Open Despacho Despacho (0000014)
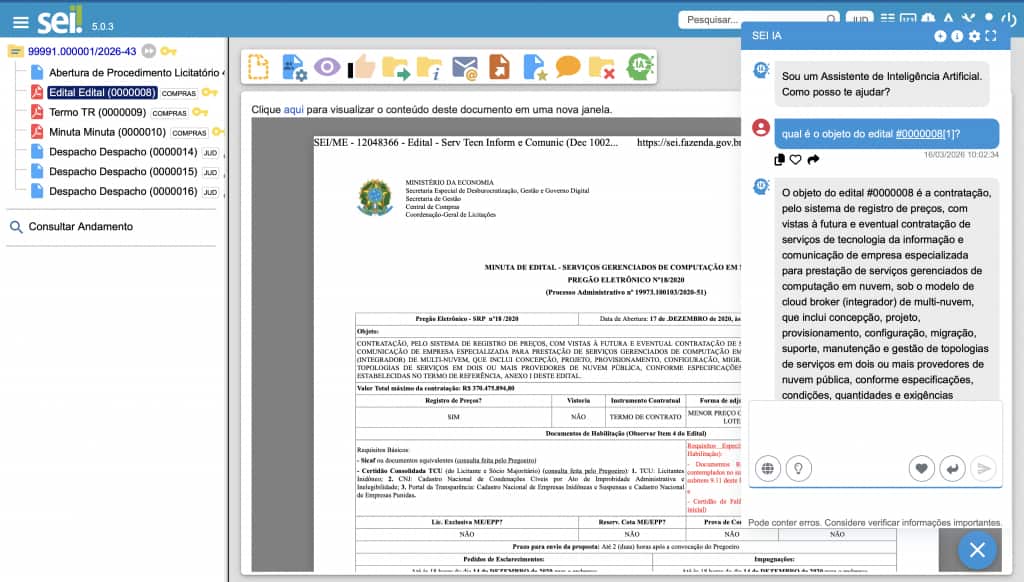Image resolution: width=1024 pixels, height=582 pixels. coord(123,152)
